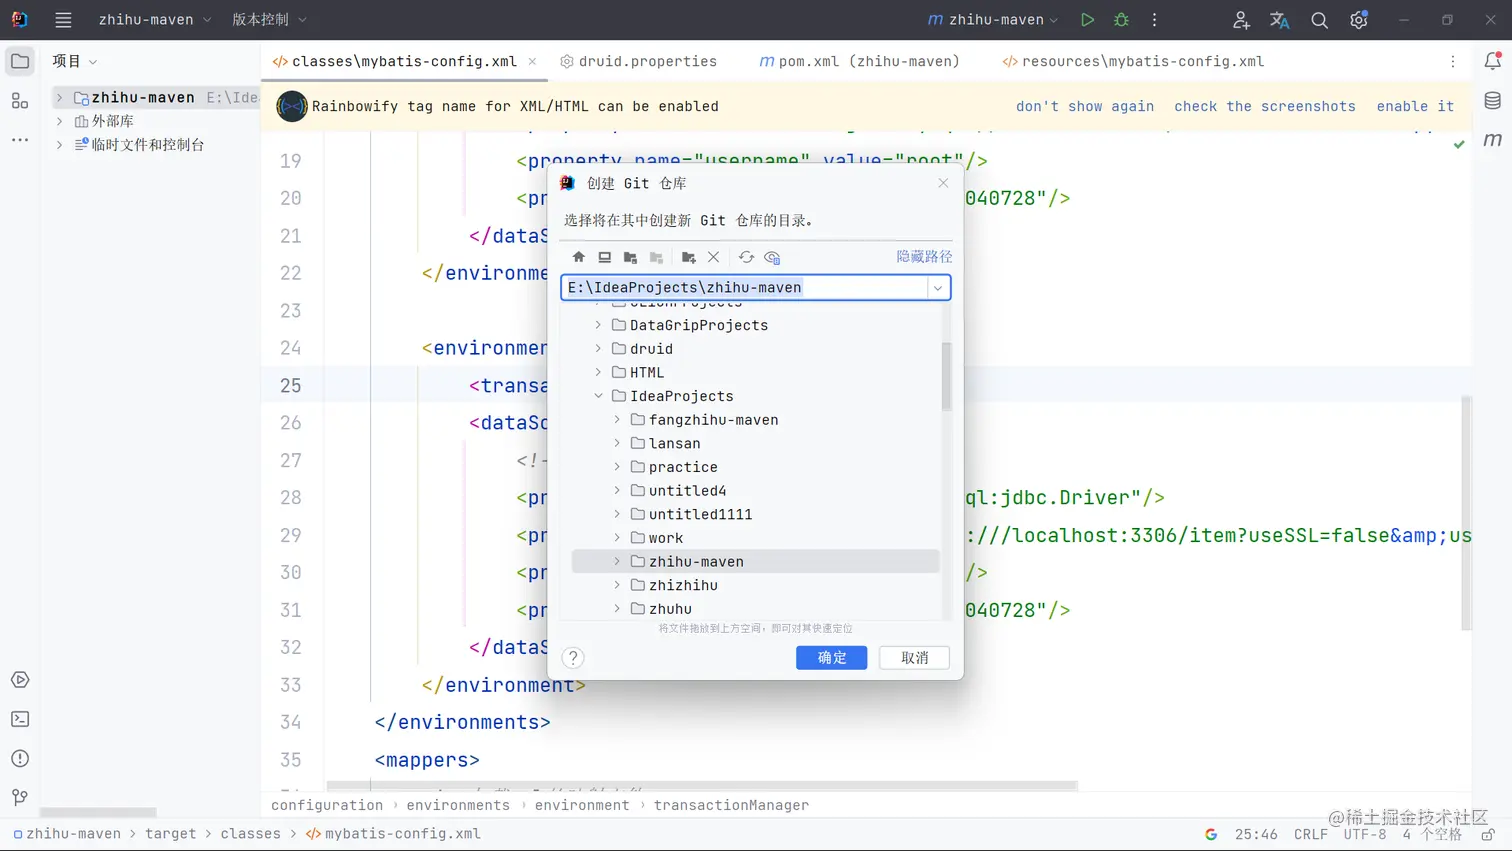Expand the HTML folder

point(598,372)
